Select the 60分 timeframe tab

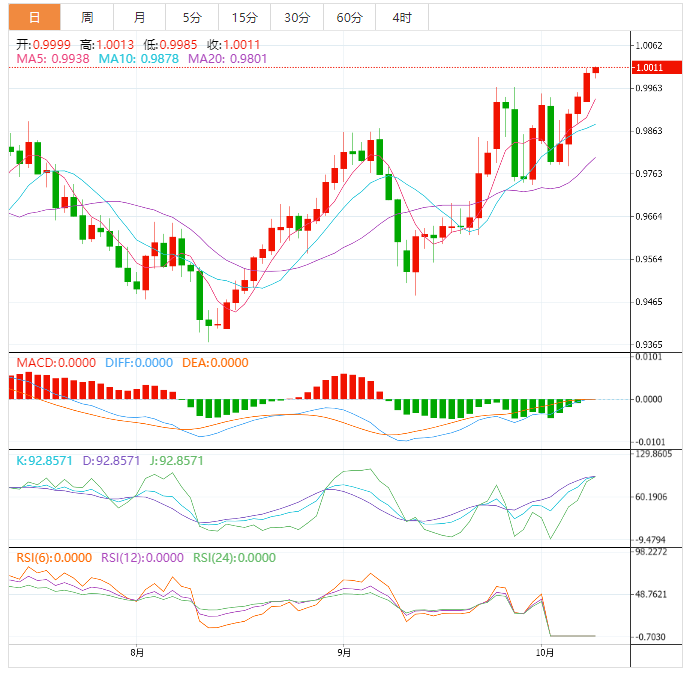pos(349,17)
